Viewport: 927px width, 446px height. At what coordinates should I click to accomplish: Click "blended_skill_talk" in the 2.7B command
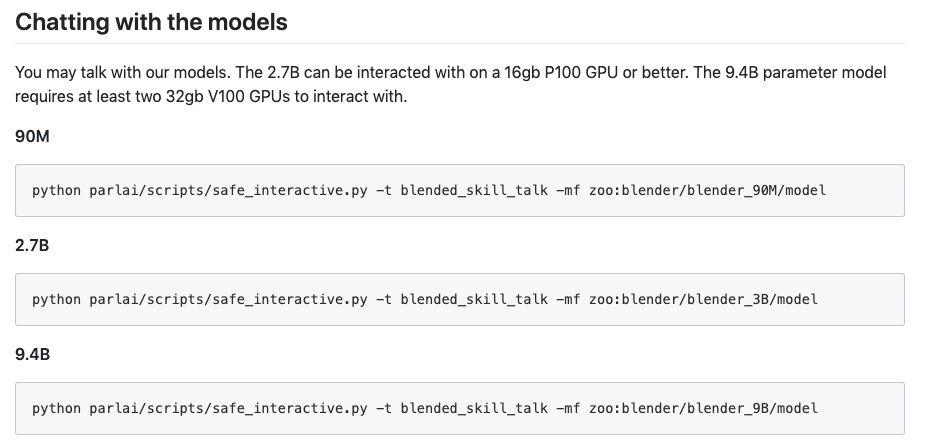click(474, 299)
